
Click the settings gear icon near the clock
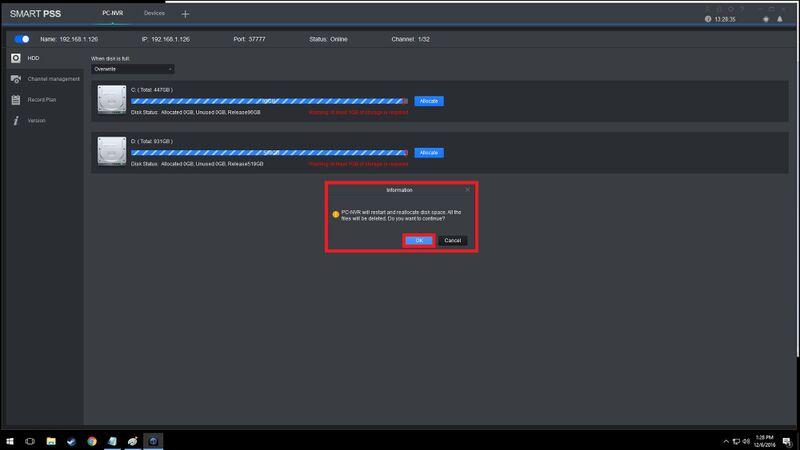(766, 19)
